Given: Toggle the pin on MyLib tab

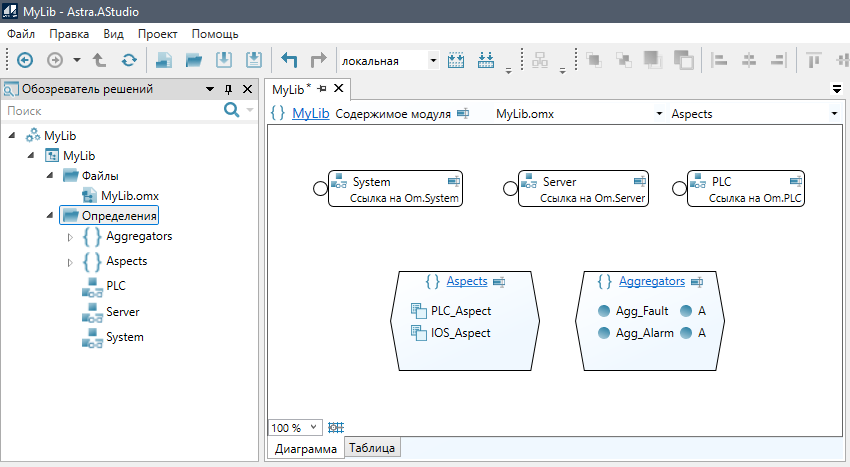Looking at the screenshot, I should 322,89.
